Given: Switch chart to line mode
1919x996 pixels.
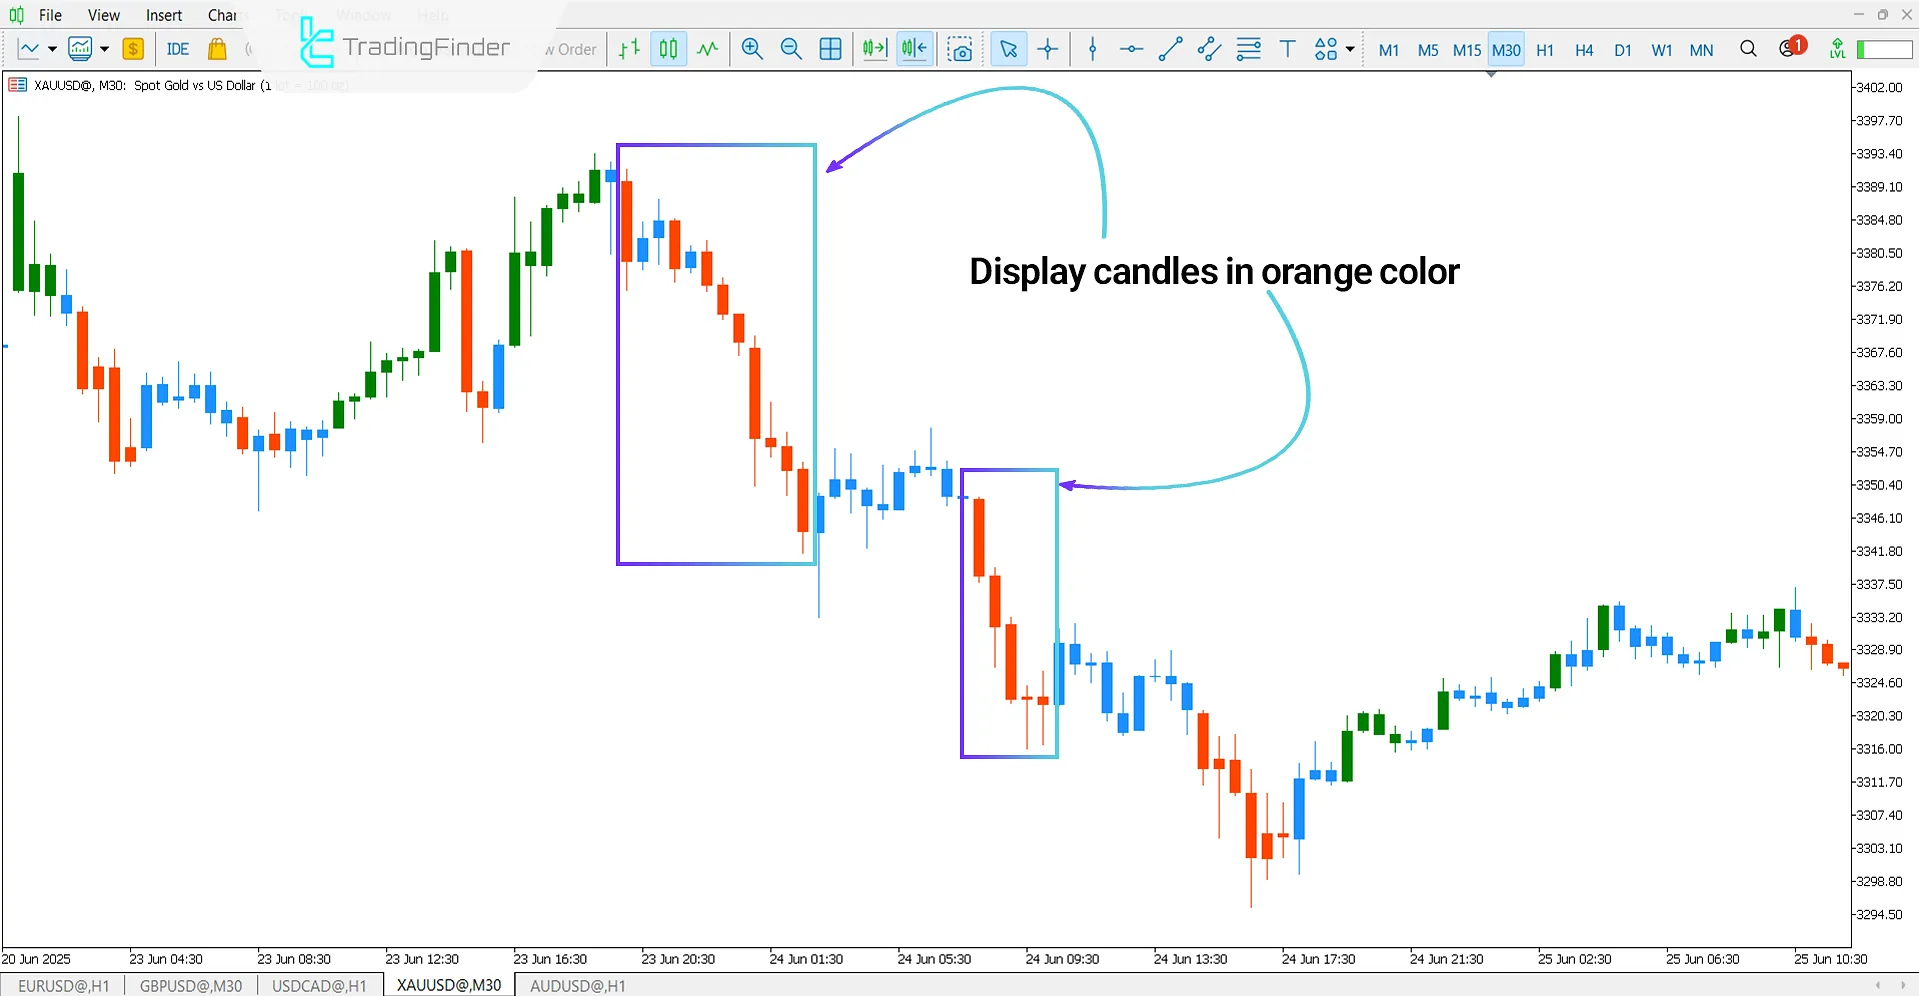Looking at the screenshot, I should pyautogui.click(x=708, y=48).
